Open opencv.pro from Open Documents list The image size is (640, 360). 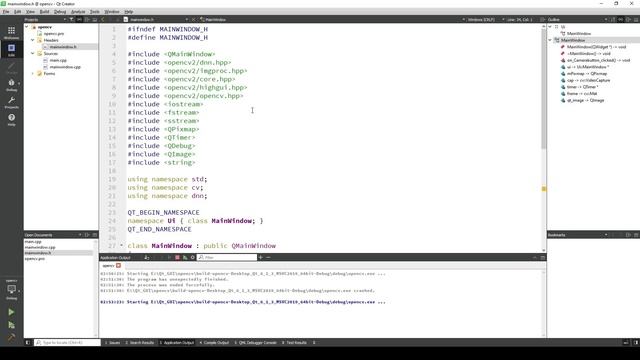coord(35,258)
